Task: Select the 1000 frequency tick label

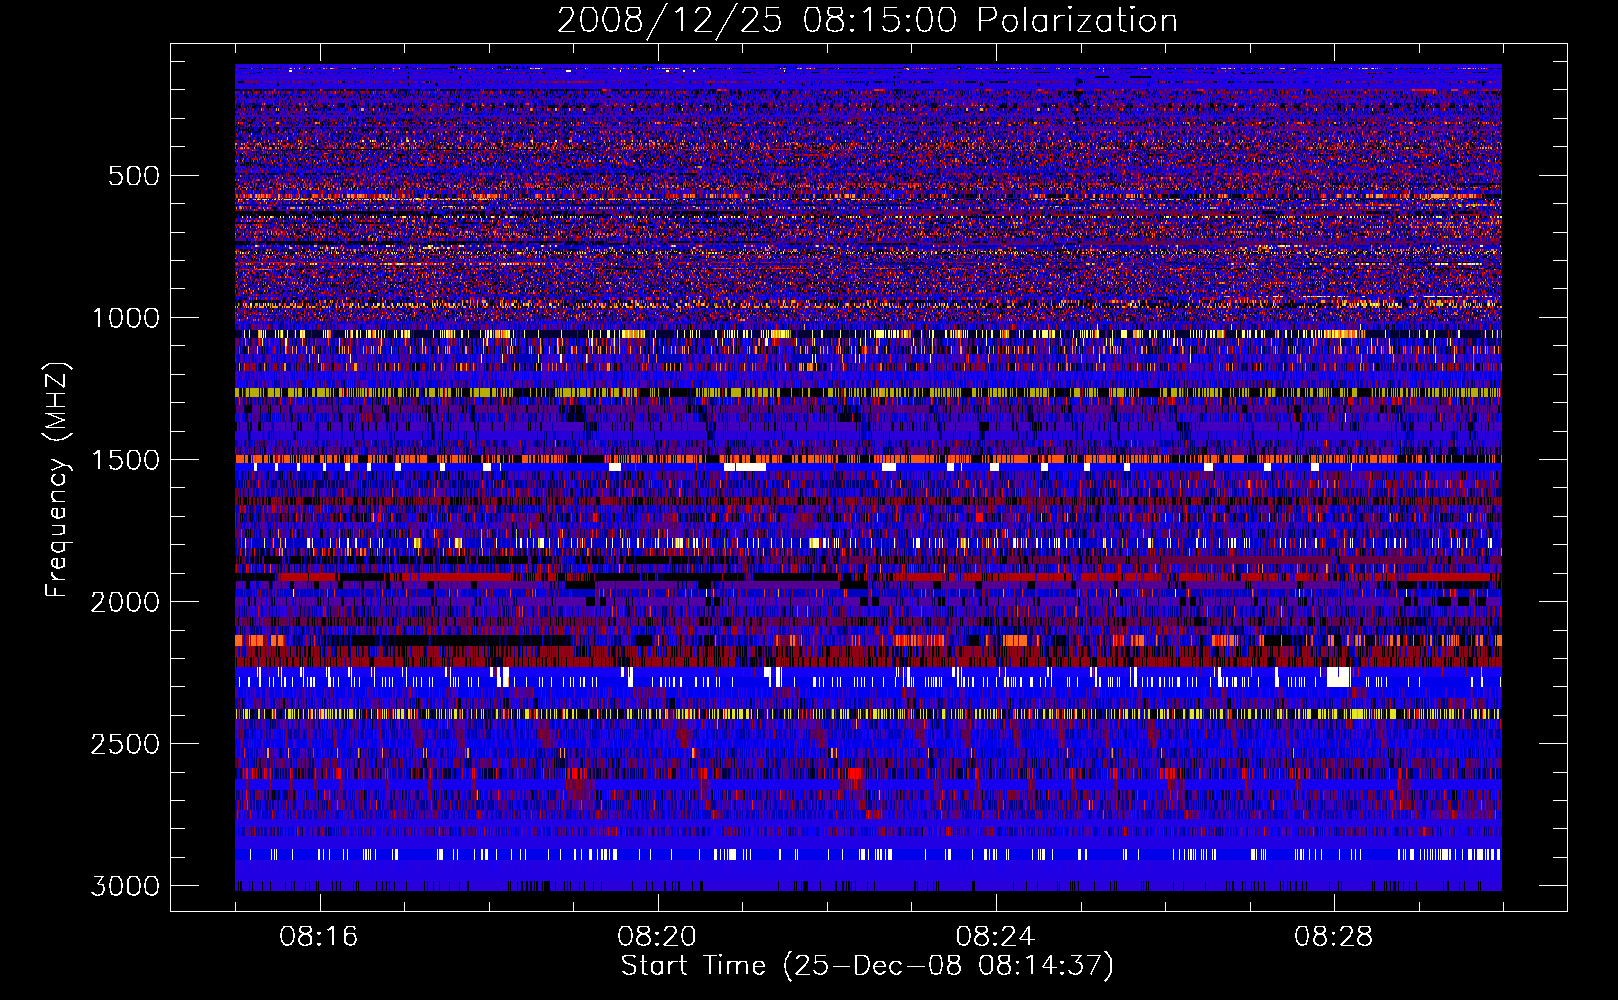Action: point(126,318)
